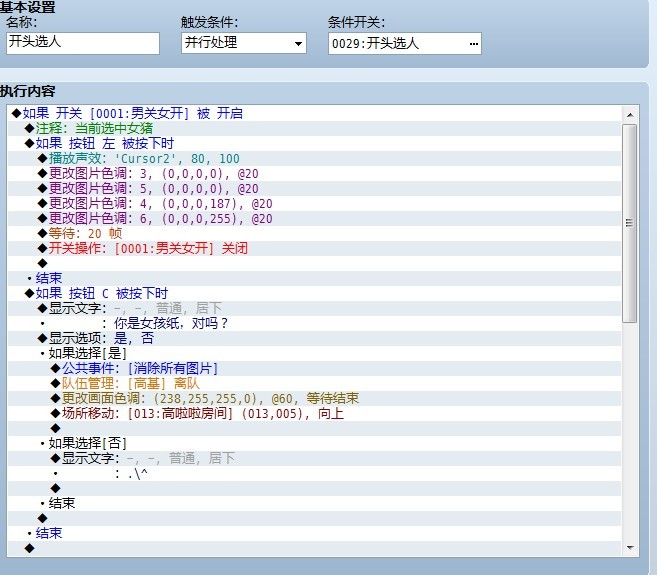The image size is (657, 575).
Task: Select the comment line 注释: 当前选中女猪
Action: coord(314,128)
